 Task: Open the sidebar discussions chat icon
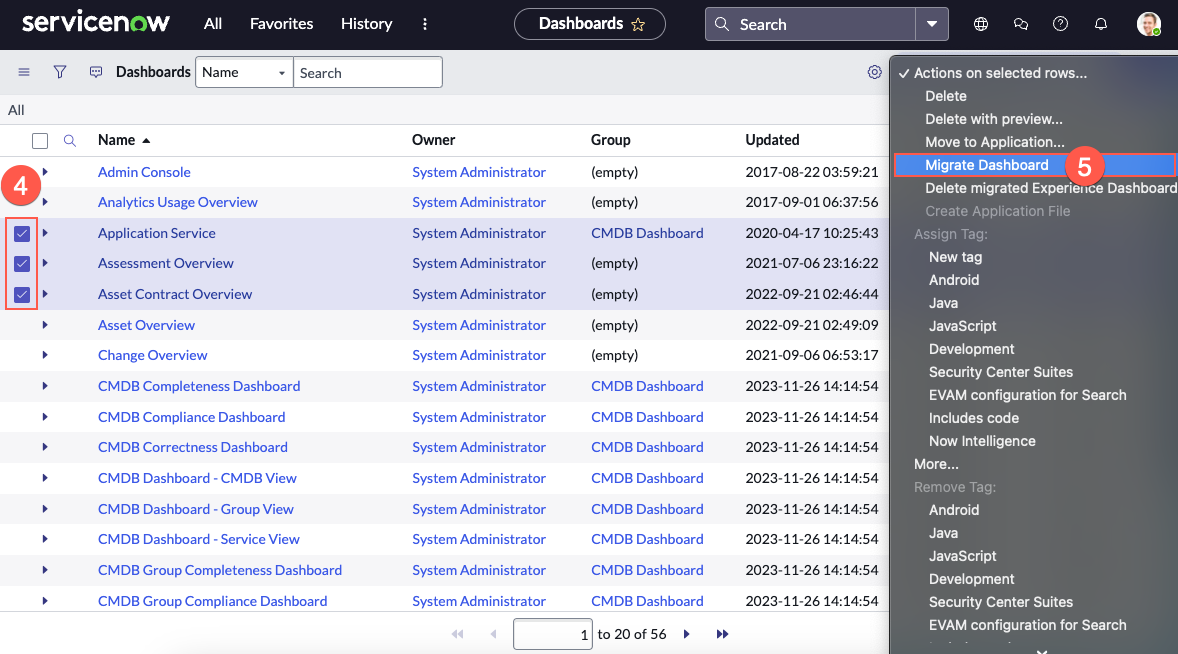click(x=1020, y=24)
